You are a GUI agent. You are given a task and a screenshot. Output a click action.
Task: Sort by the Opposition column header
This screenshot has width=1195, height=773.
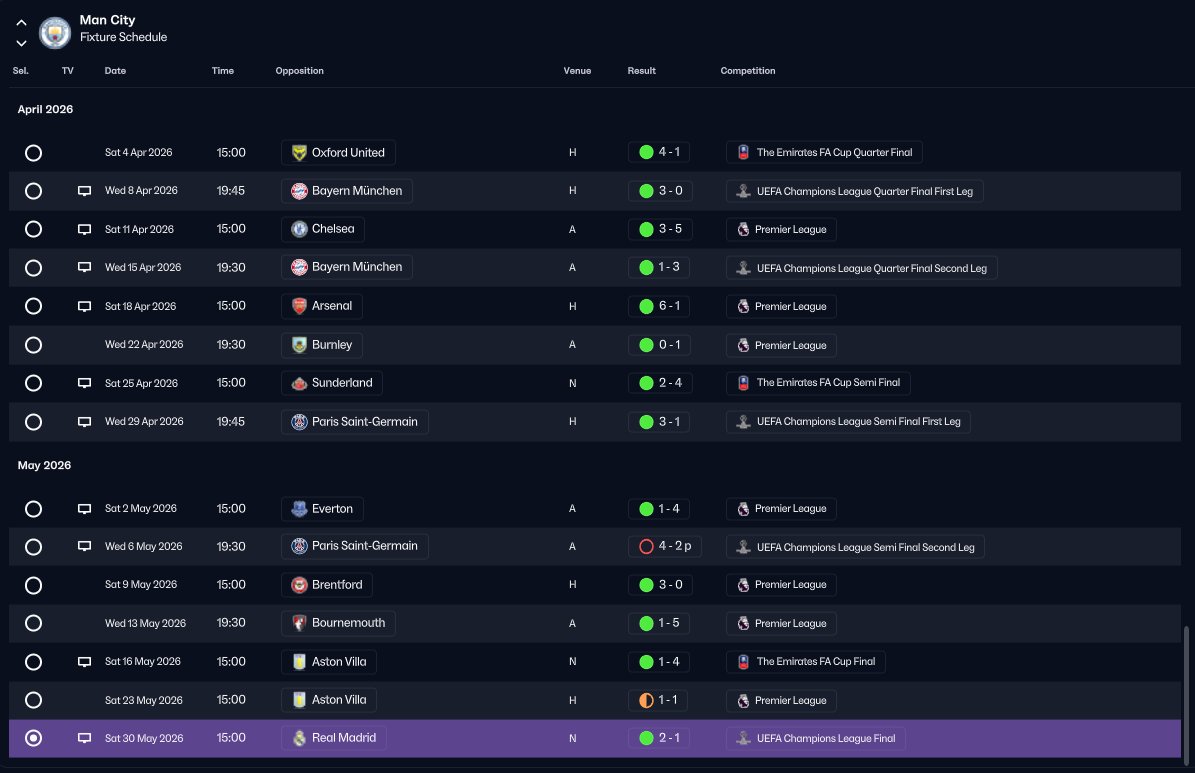(x=300, y=71)
